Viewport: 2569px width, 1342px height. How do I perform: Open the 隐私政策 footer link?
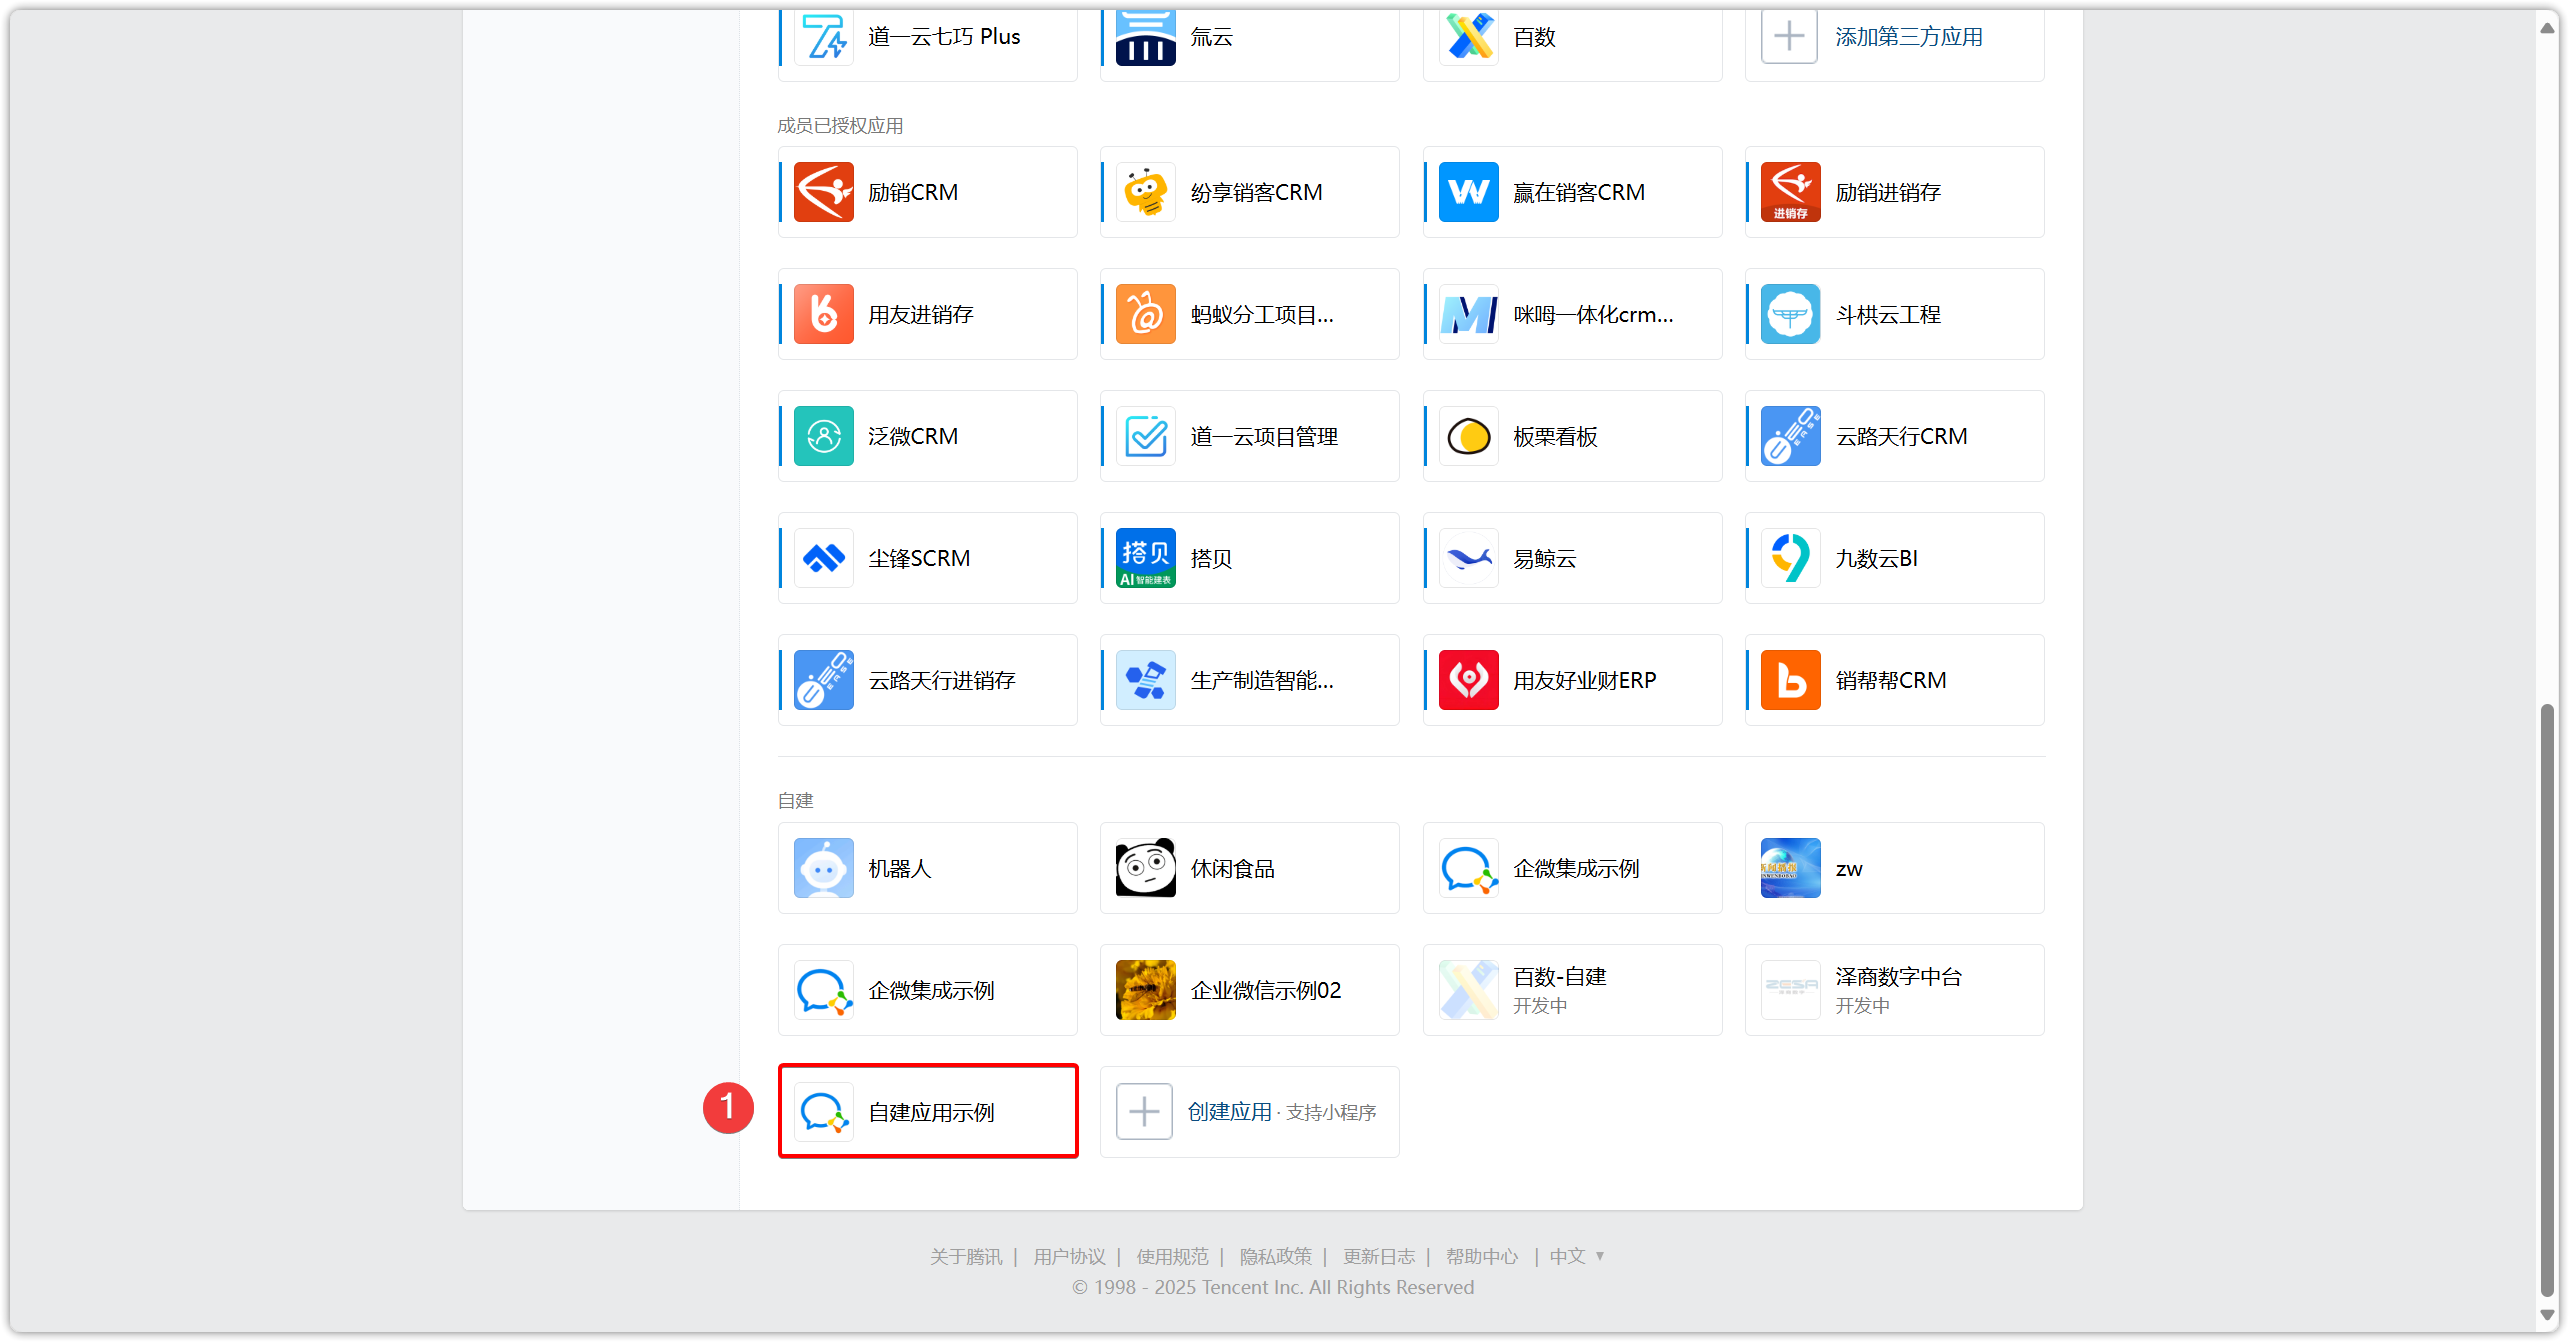1275,1256
